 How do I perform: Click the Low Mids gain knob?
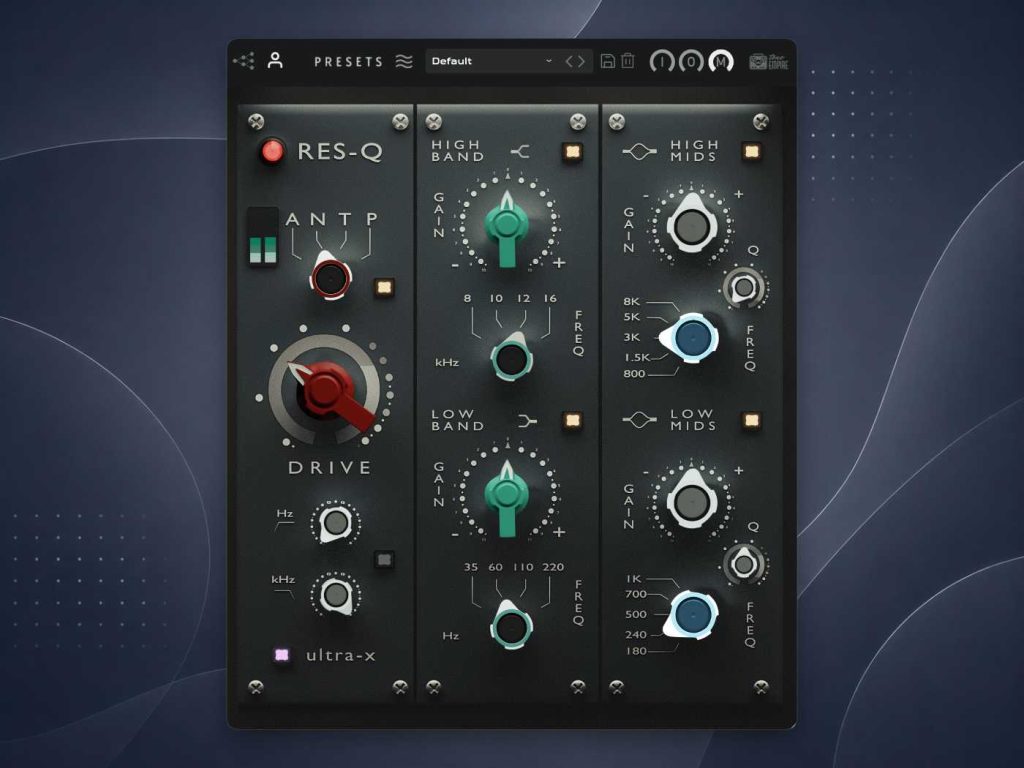(692, 500)
